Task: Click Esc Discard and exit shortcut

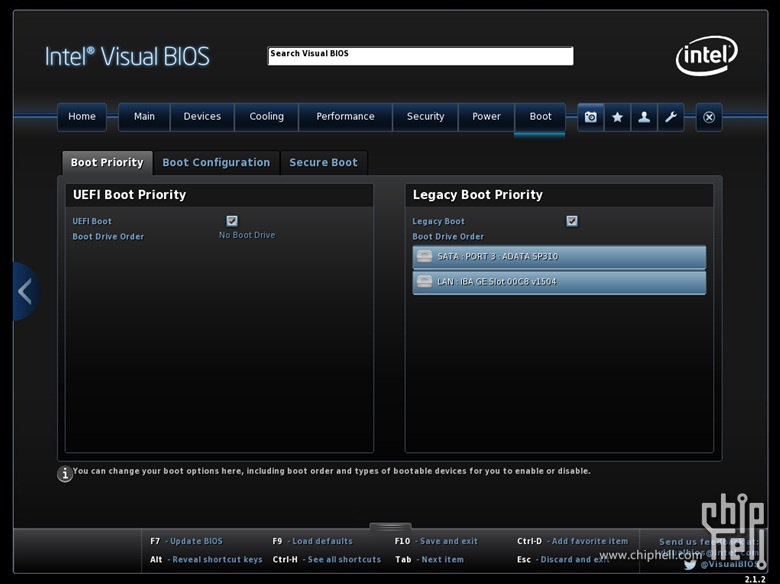Action: pos(563,560)
